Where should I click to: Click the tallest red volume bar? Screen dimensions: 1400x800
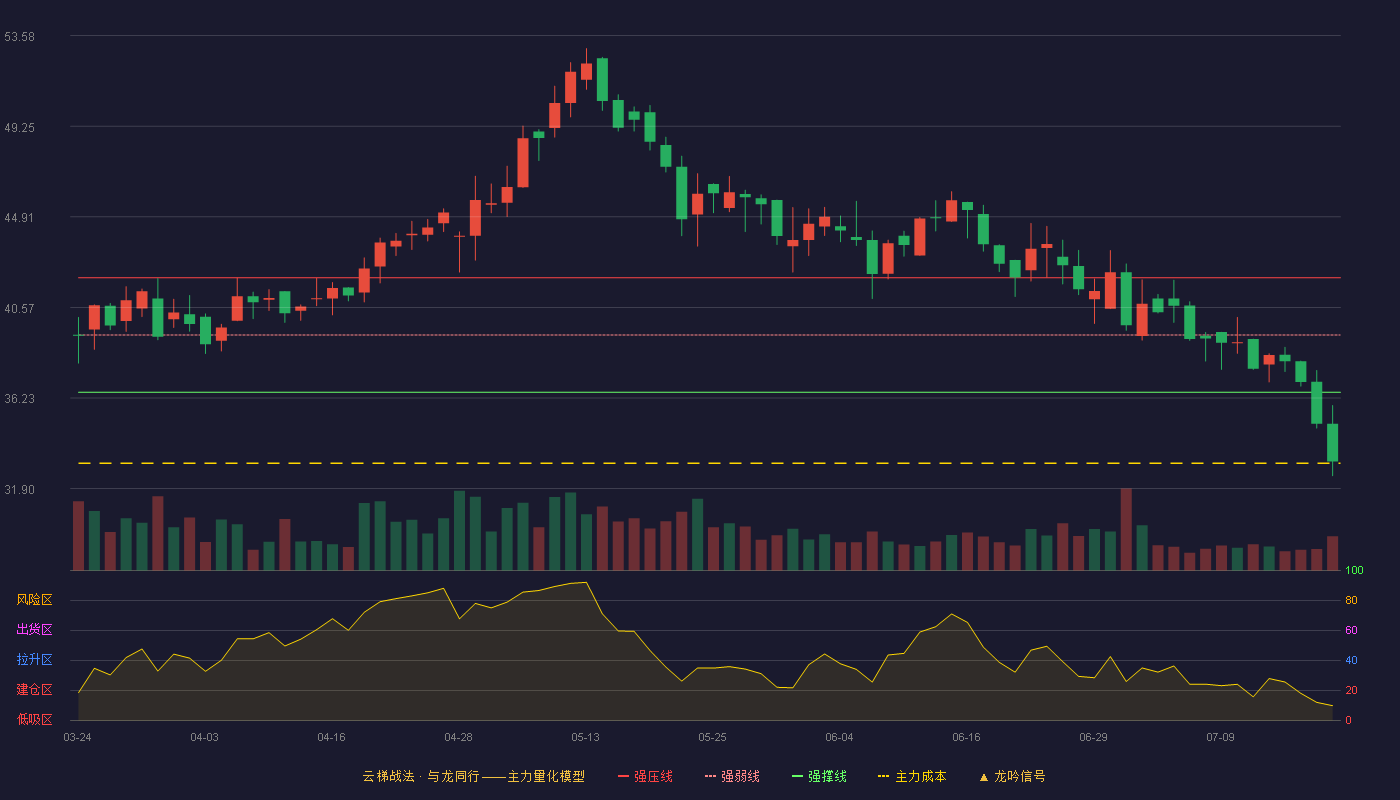tap(1126, 529)
